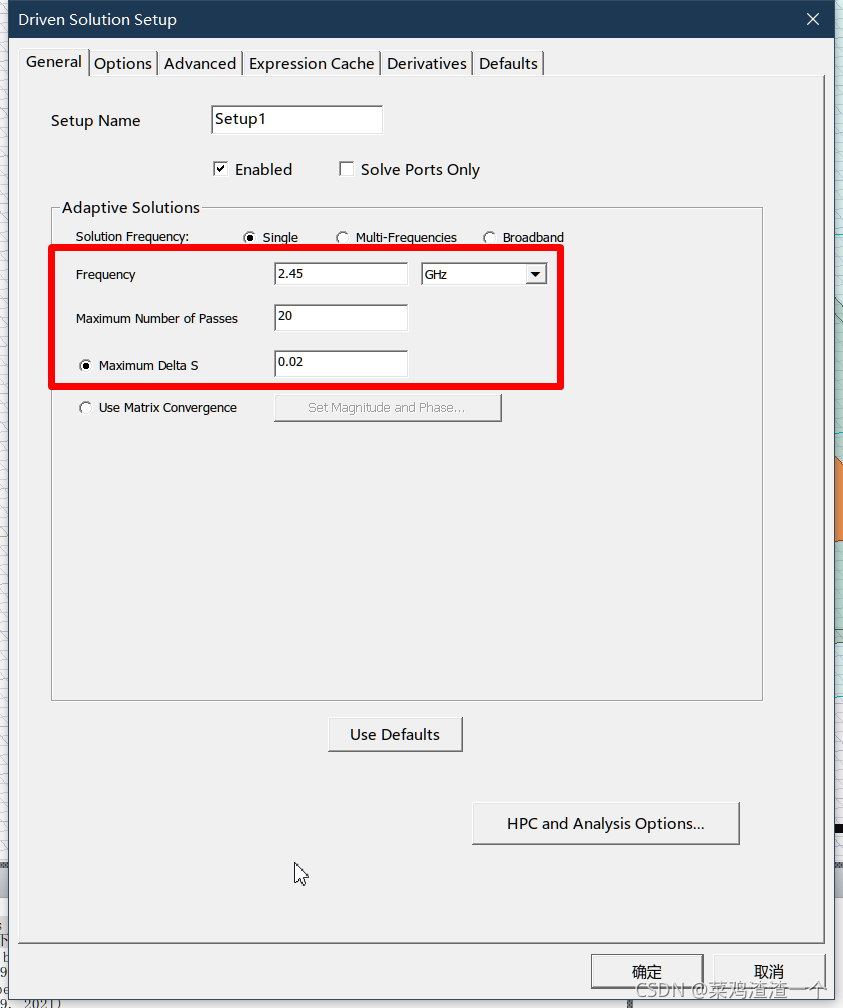Image resolution: width=843 pixels, height=1008 pixels.
Task: Click the Frequency value field
Action: coord(341,274)
